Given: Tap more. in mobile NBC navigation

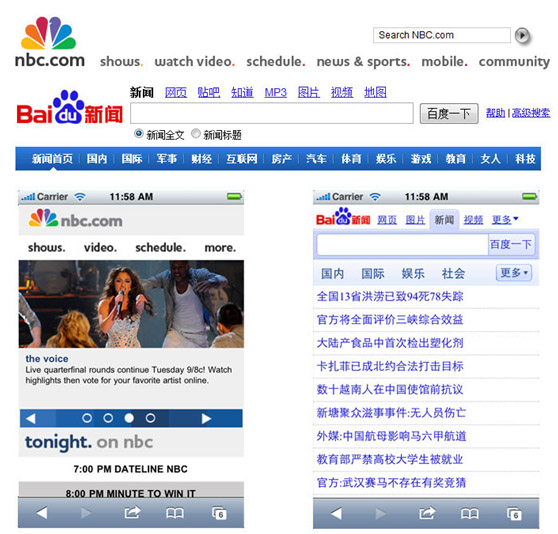Looking at the screenshot, I should [x=220, y=247].
